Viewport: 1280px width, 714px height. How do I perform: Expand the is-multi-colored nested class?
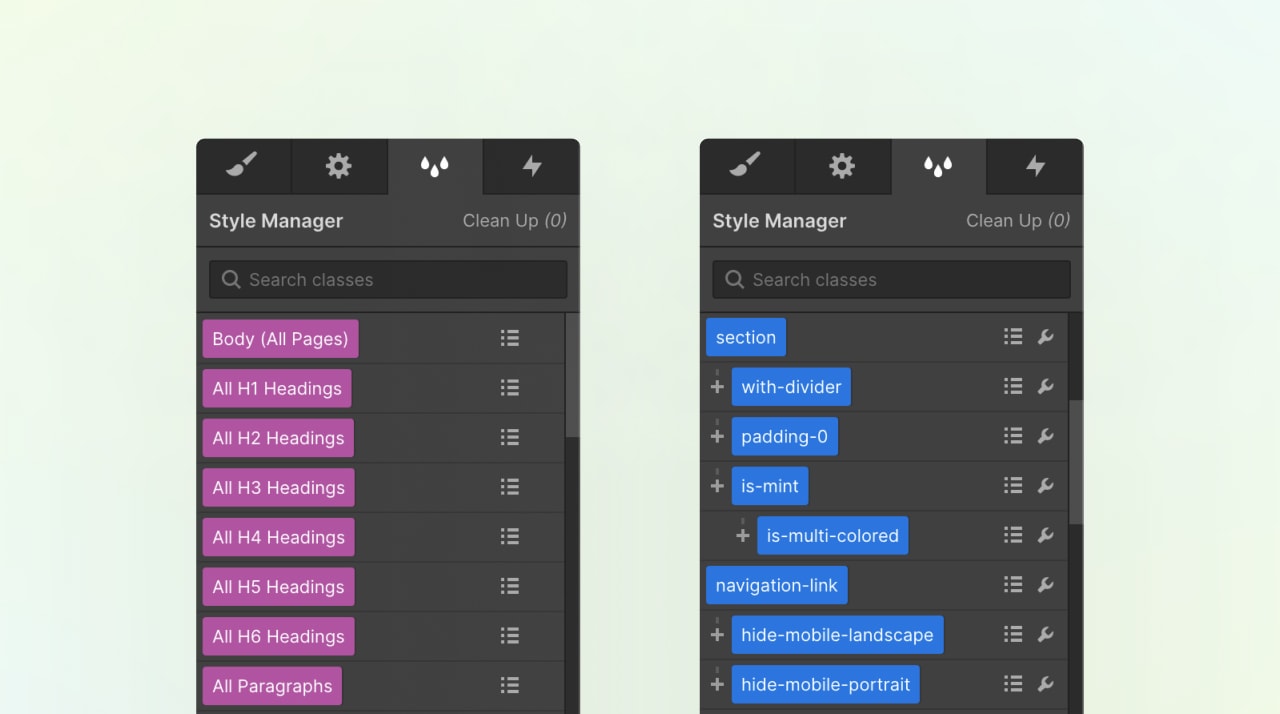point(741,535)
